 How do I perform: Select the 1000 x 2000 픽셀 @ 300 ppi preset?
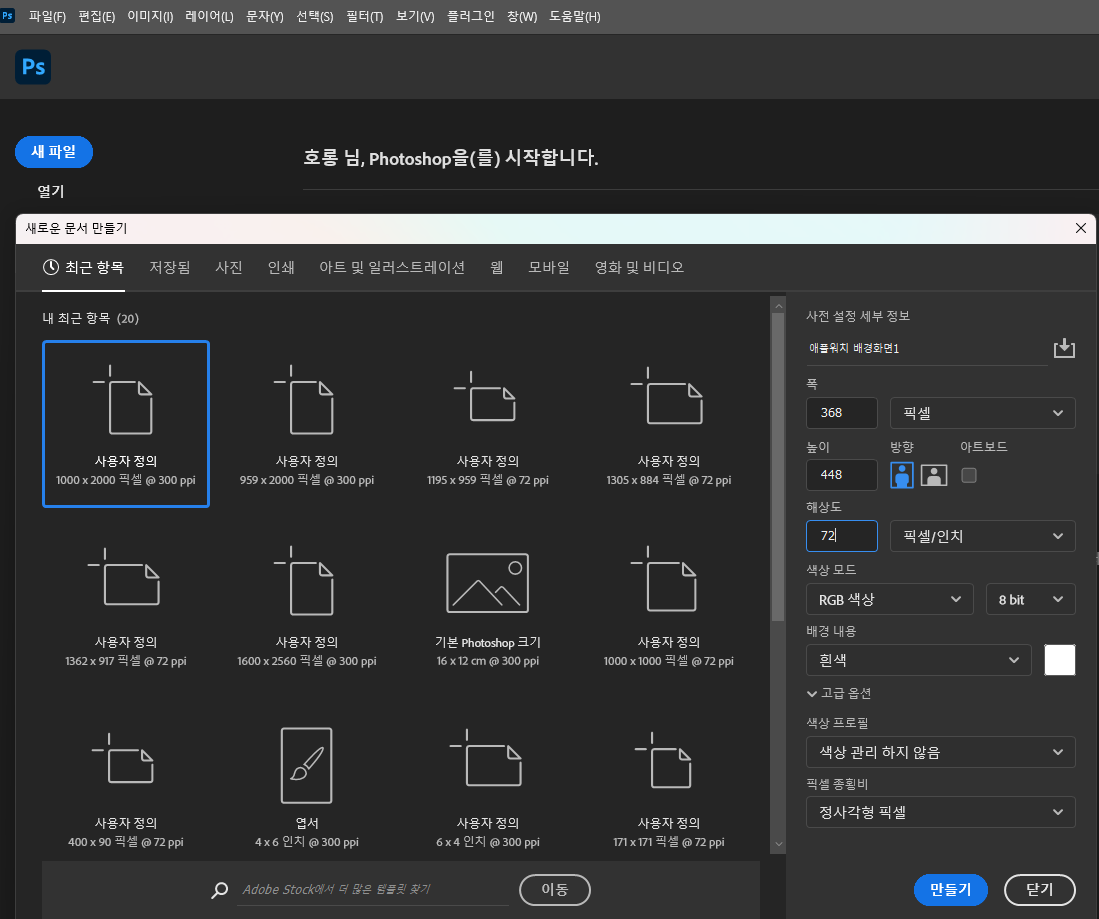click(126, 423)
